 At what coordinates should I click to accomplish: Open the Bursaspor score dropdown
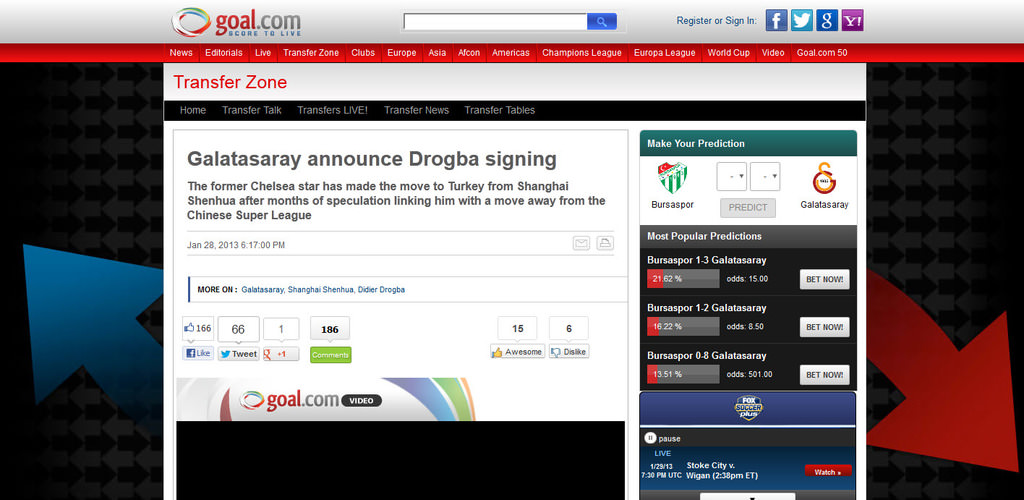(x=731, y=176)
